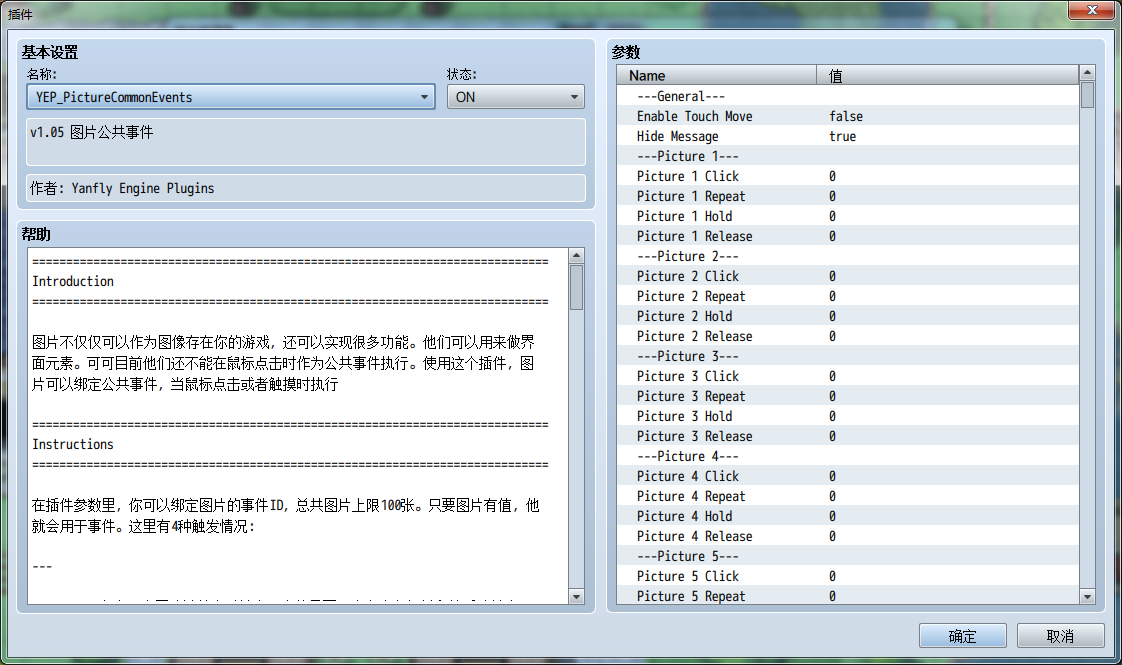Select the ---General--- header row

point(848,96)
